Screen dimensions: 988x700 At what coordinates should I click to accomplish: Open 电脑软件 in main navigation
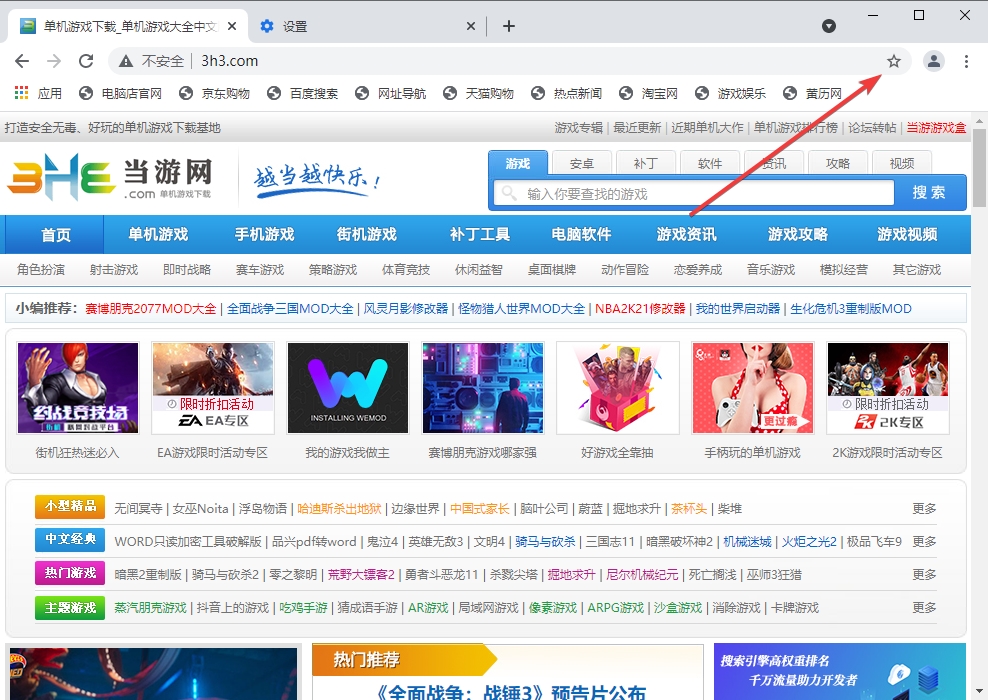tap(581, 234)
